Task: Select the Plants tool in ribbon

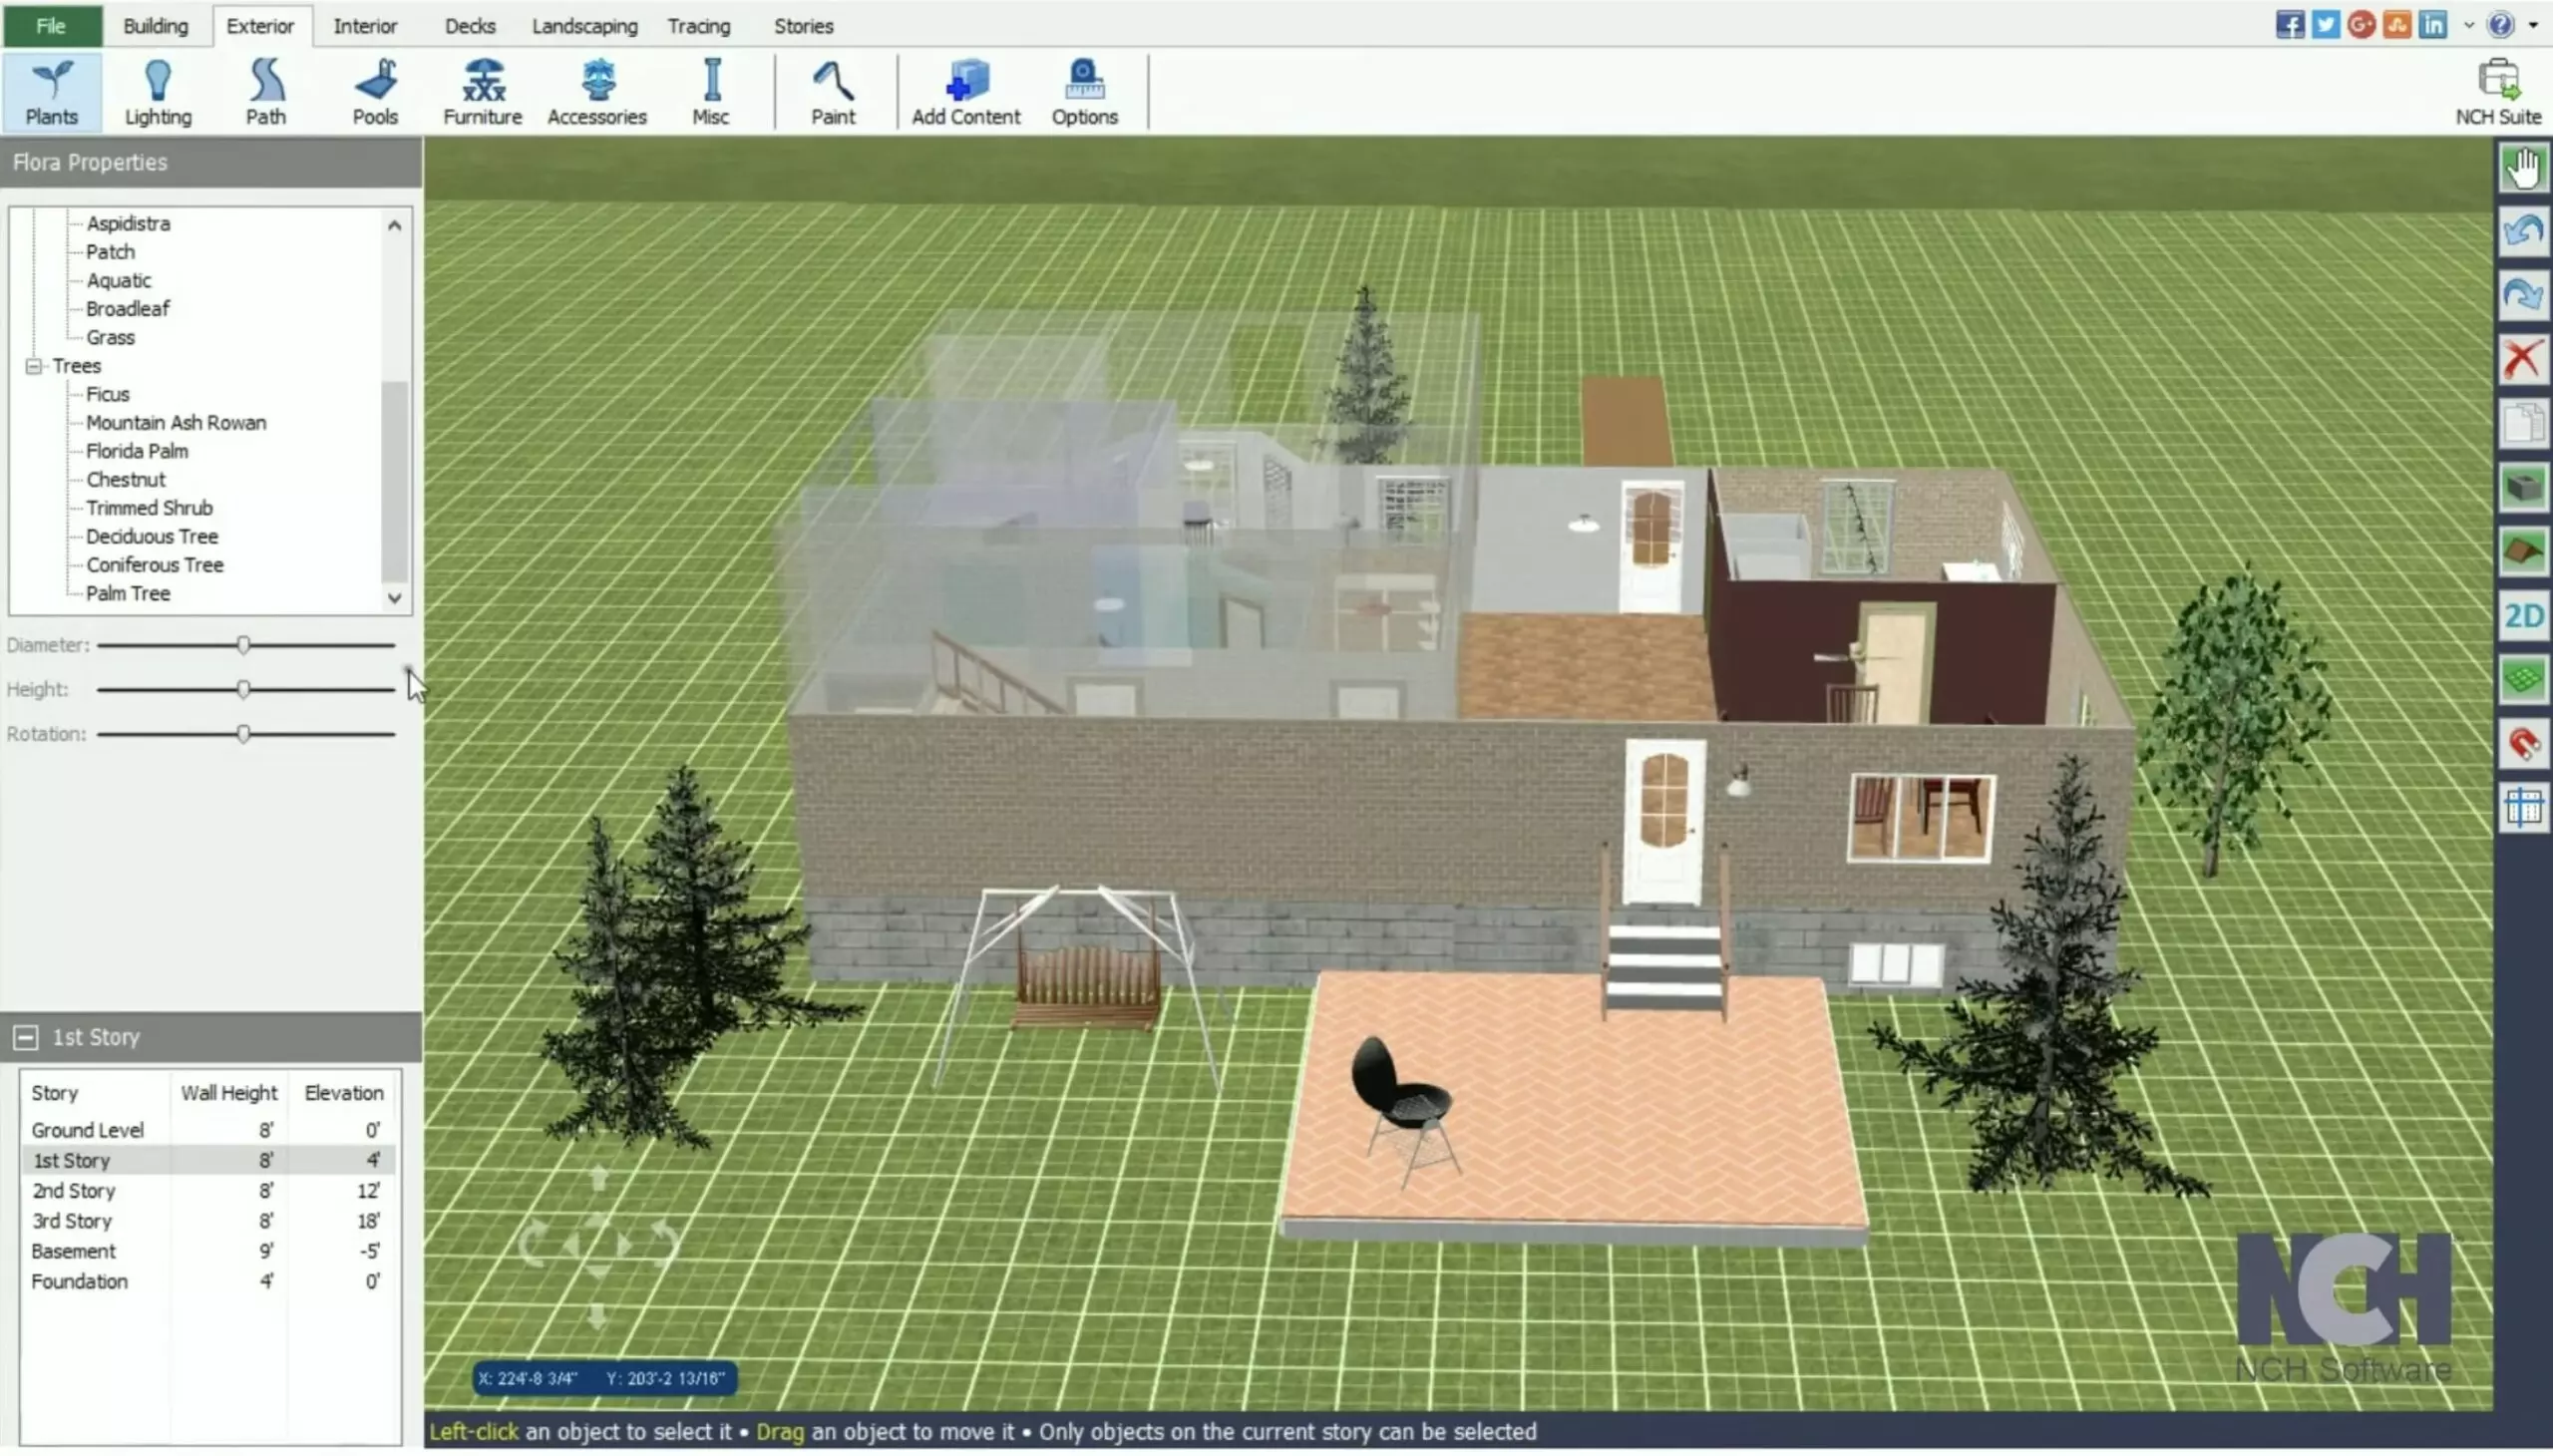Action: tap(51, 91)
